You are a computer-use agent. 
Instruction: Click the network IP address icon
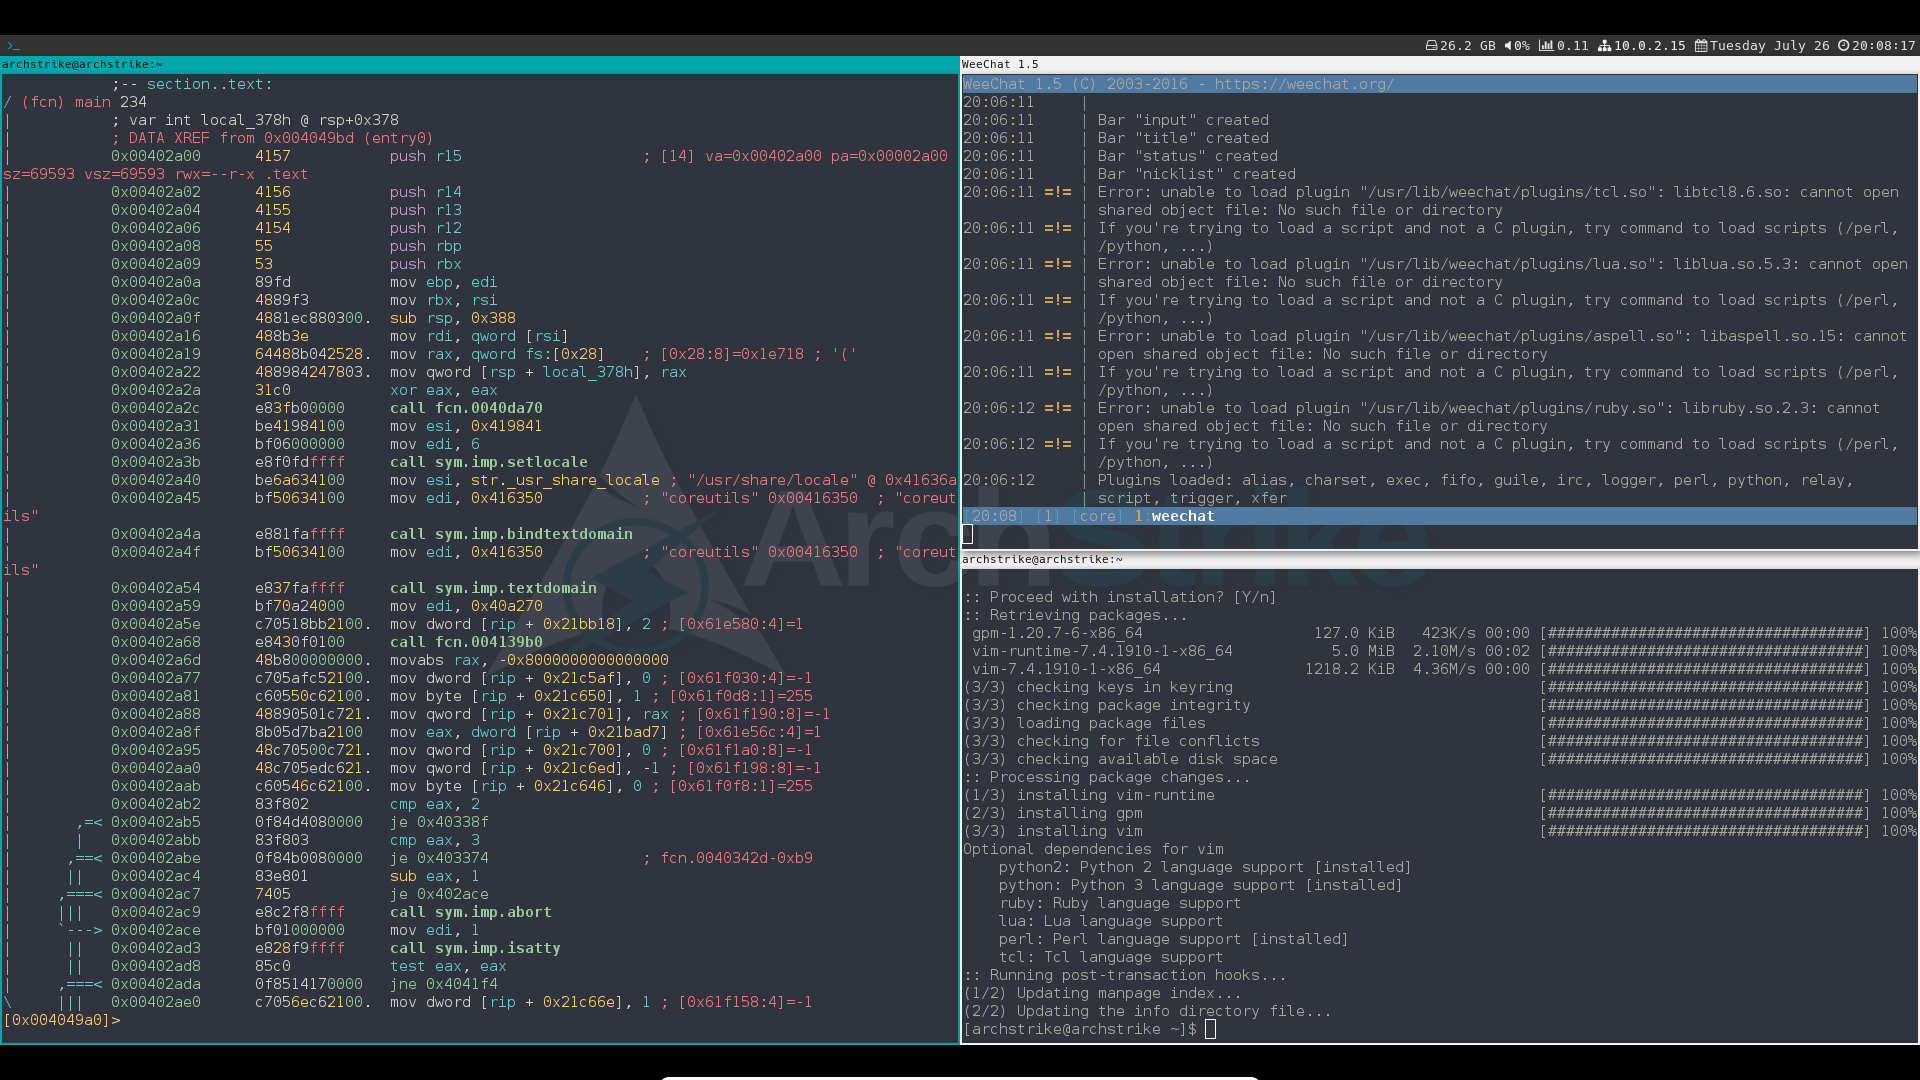(x=1604, y=46)
